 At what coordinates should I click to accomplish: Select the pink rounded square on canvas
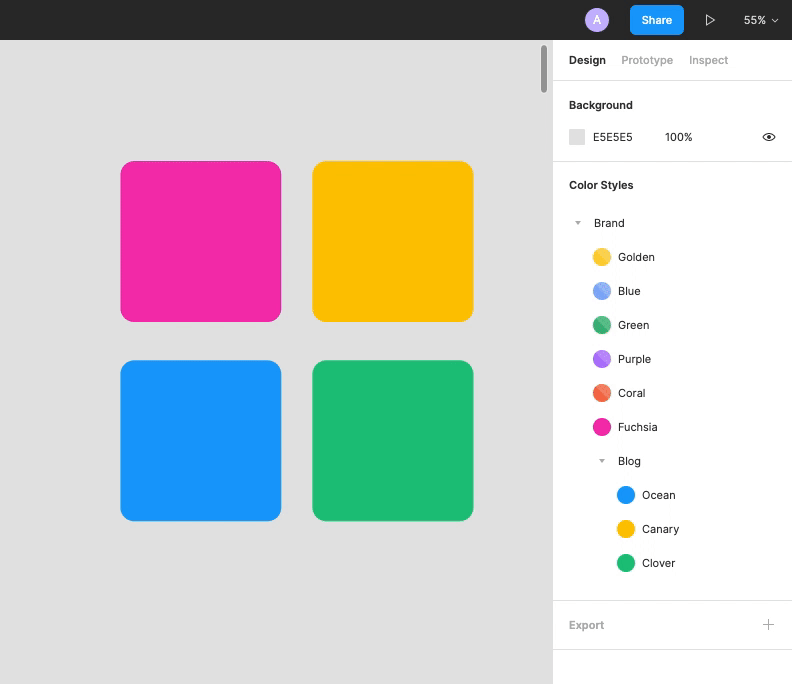pyautogui.click(x=201, y=241)
